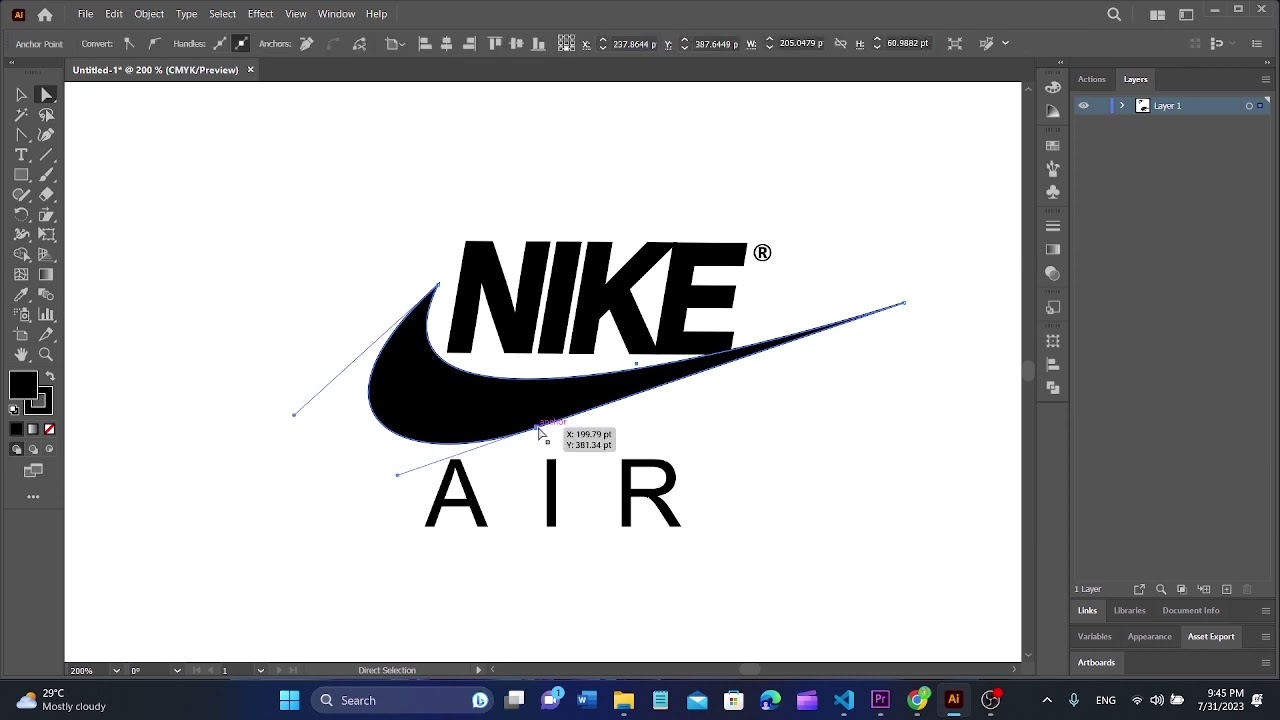
Task: Click the Locate Object magnifier in Layers panel
Action: (1161, 589)
